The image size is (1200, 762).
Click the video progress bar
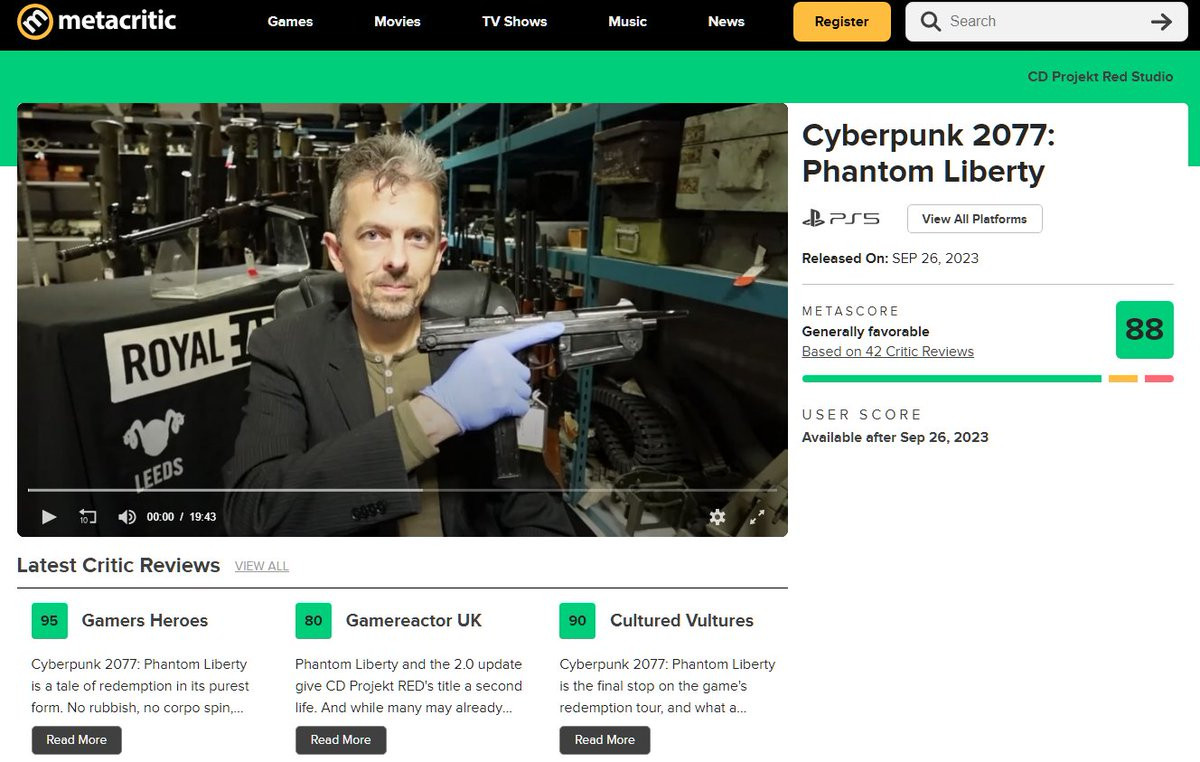(x=402, y=490)
